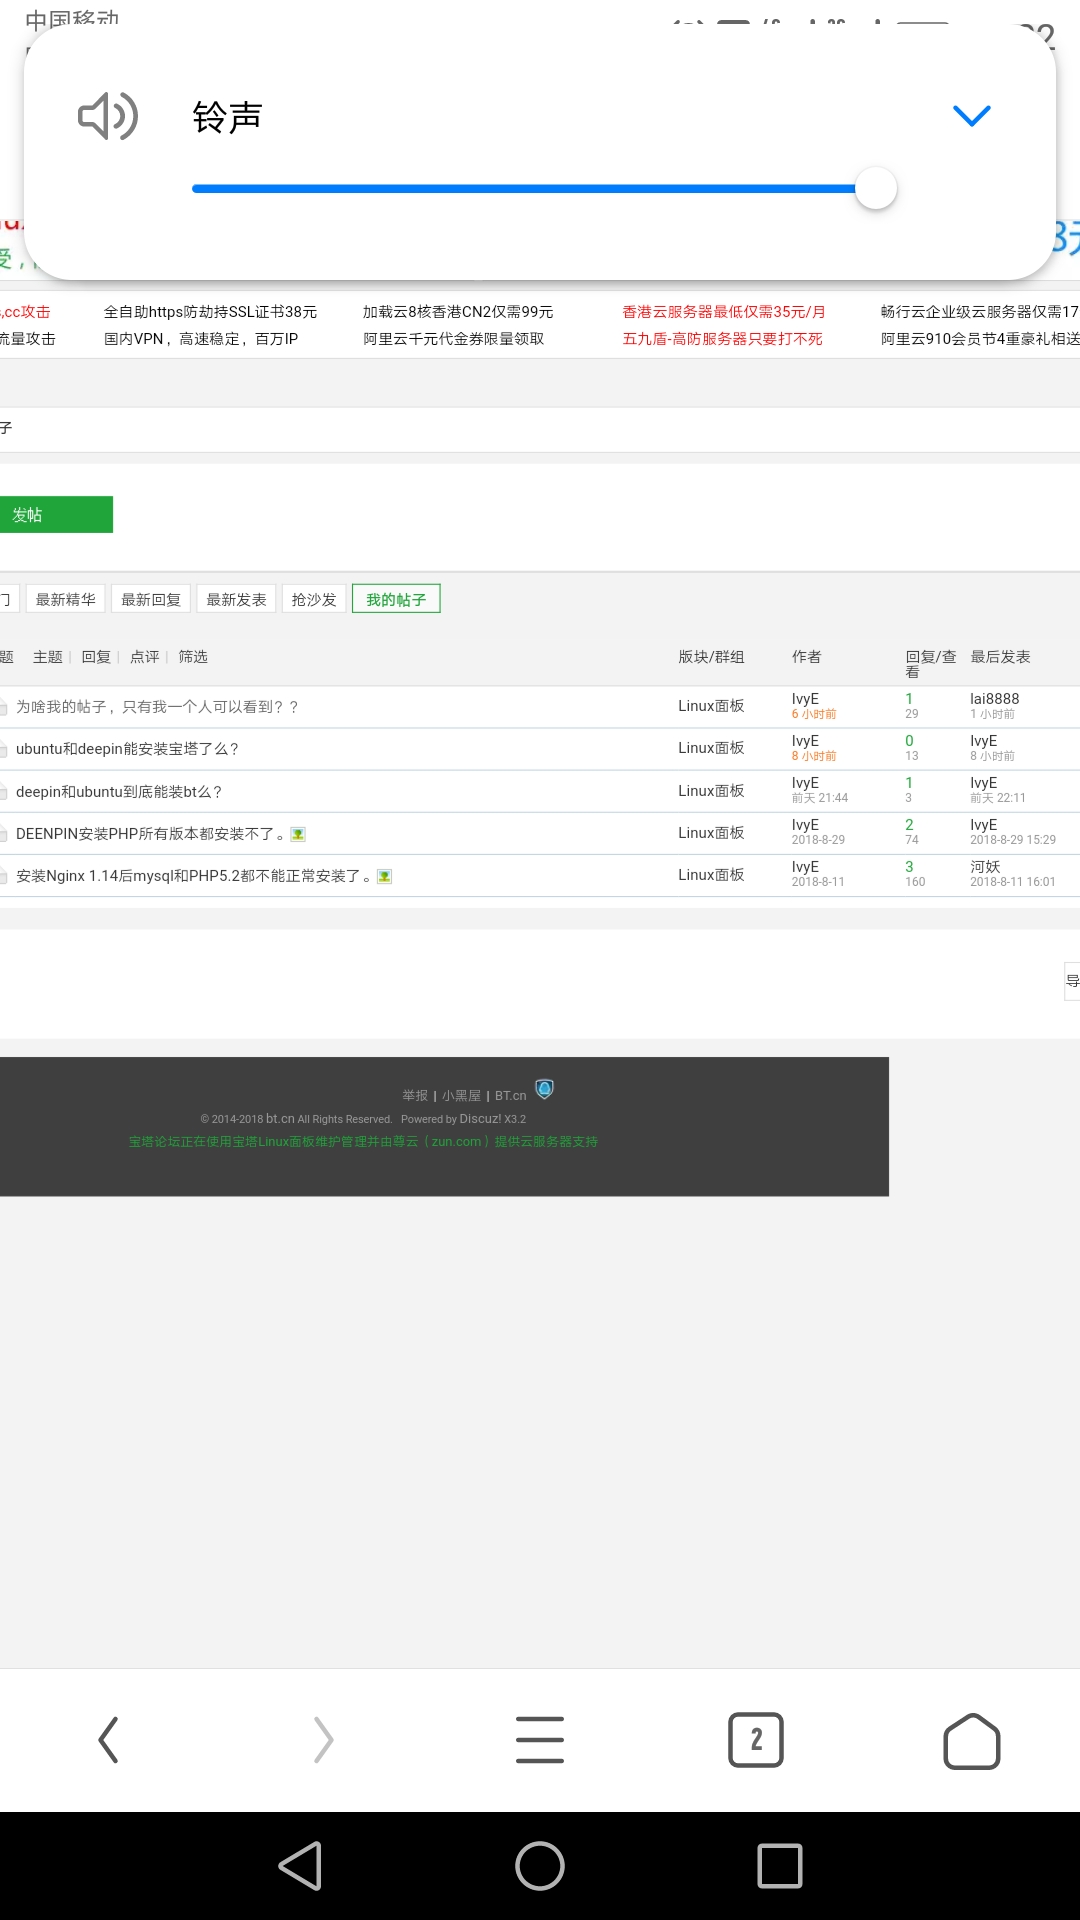Screen dimensions: 1080x1920
Task: Tap the blue shield security badge in footer
Action: pos(545,1089)
